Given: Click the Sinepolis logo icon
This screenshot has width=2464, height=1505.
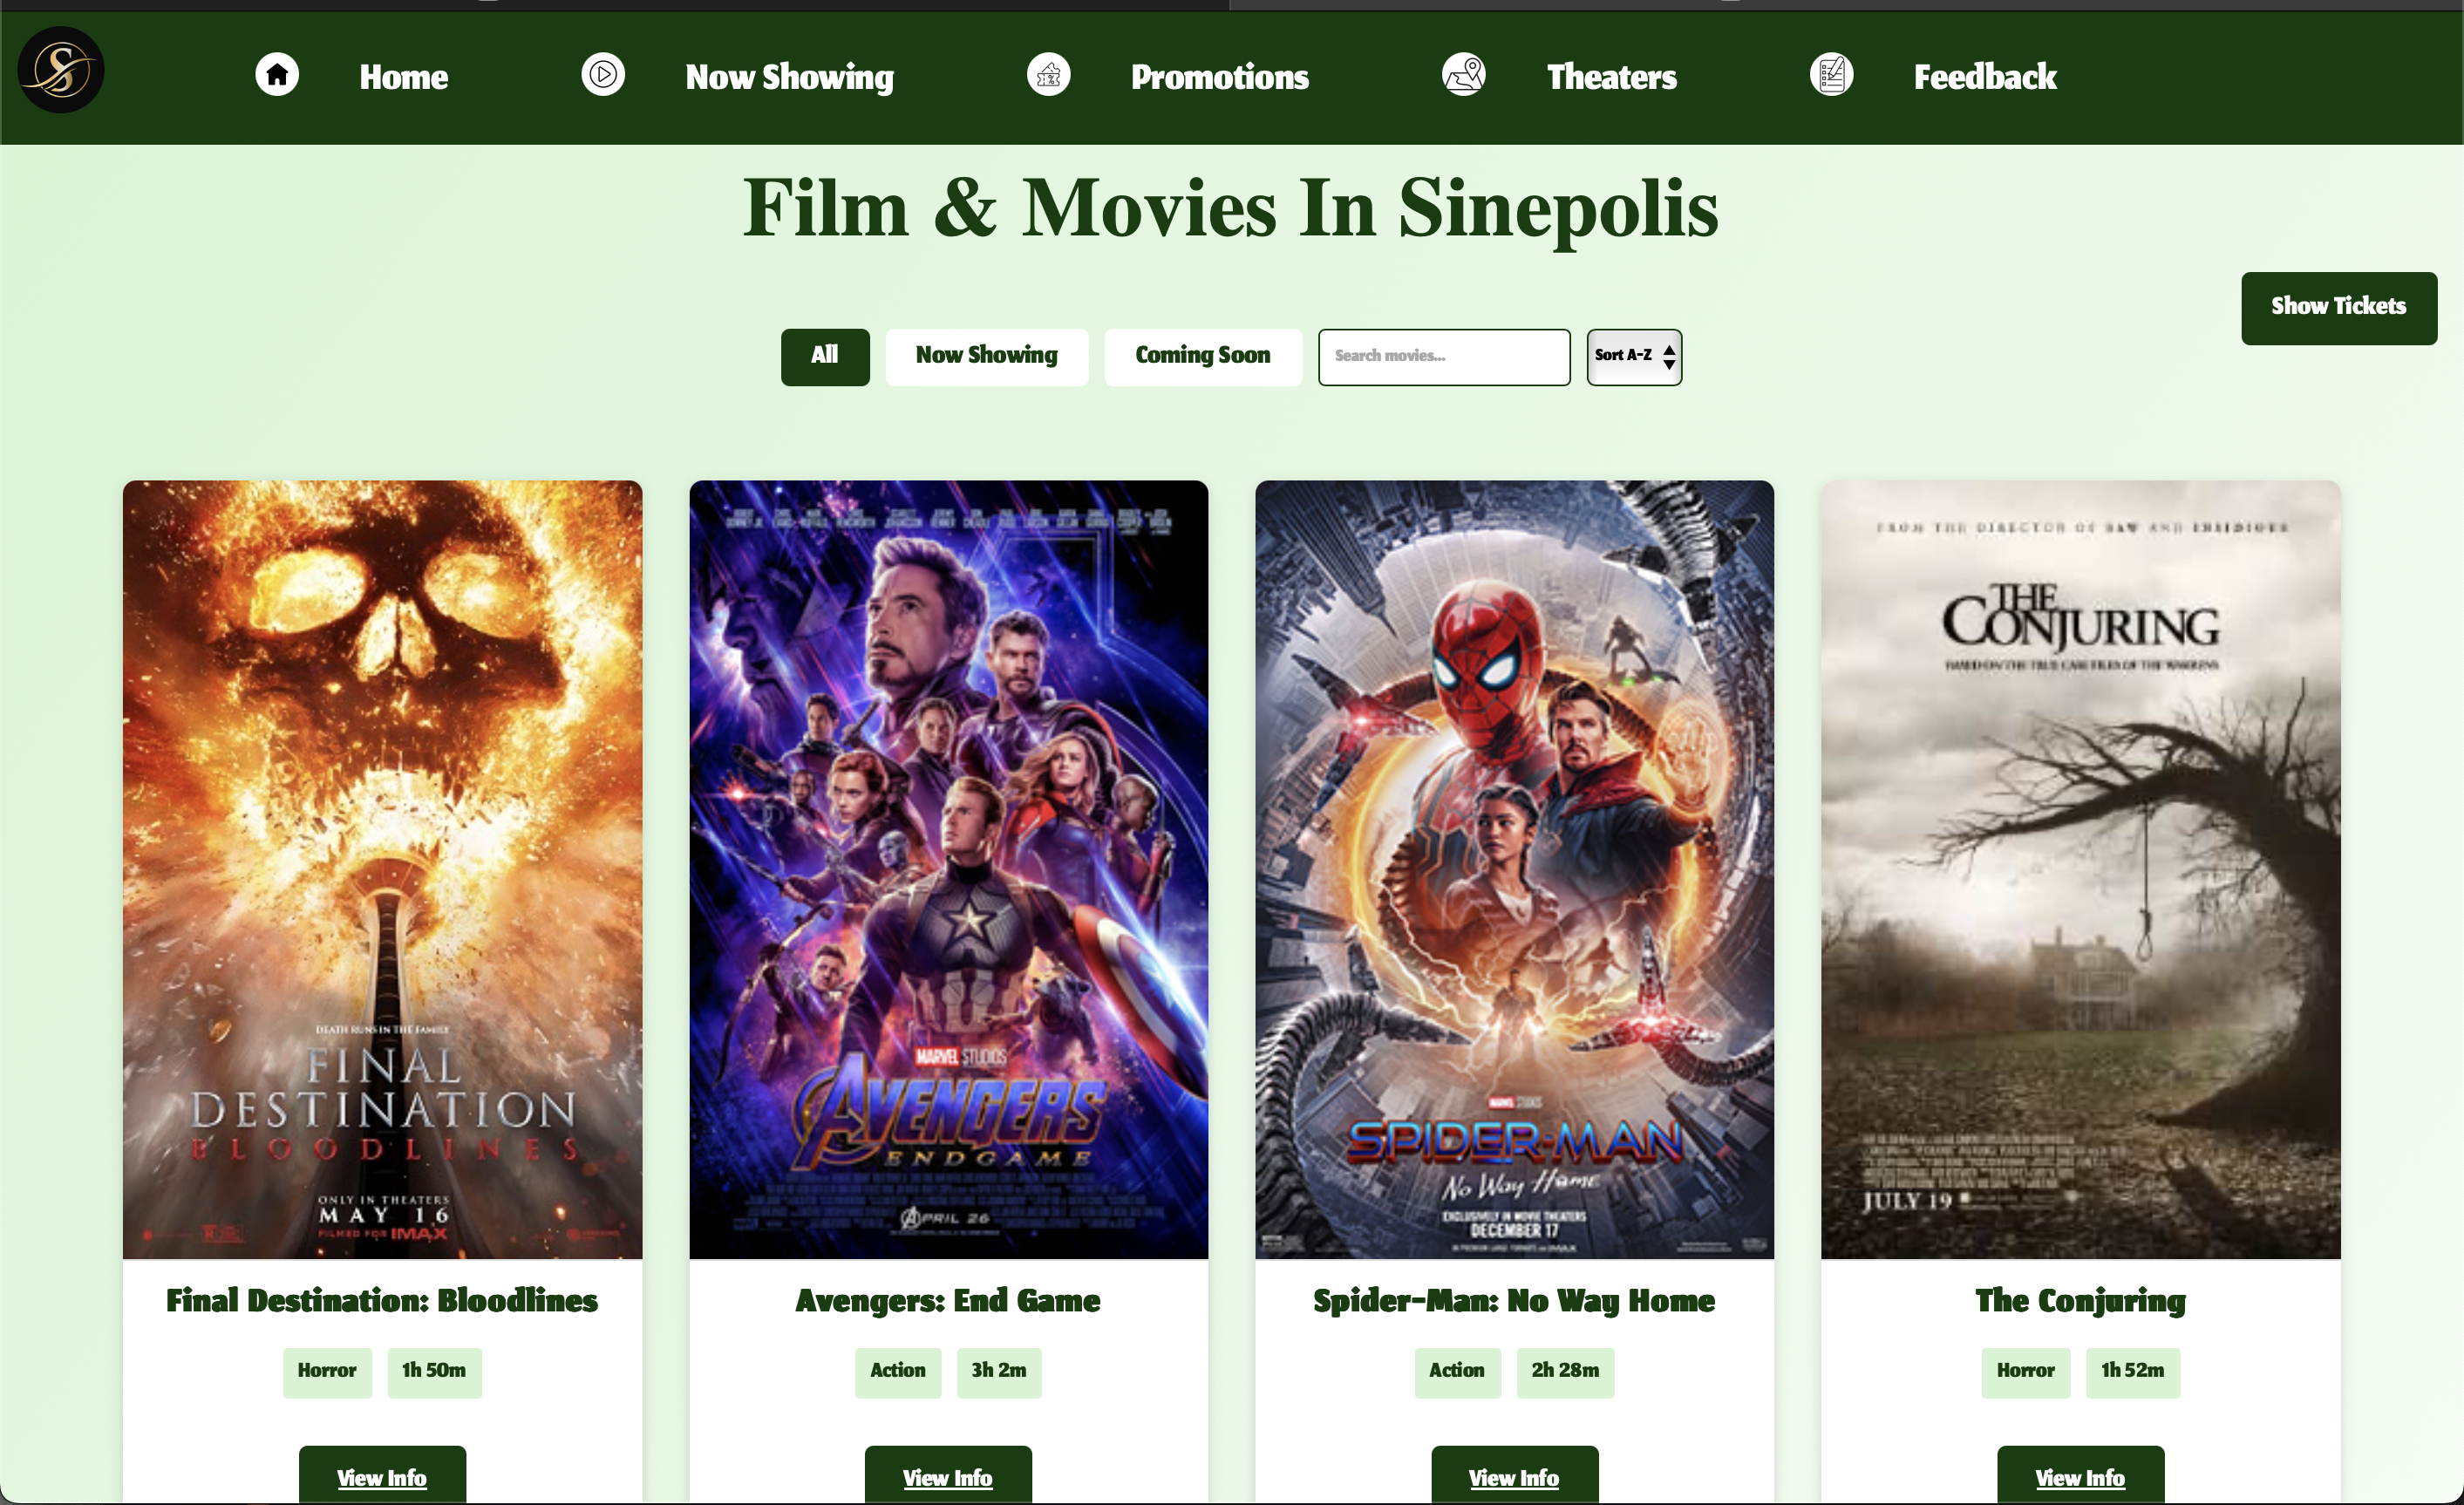Looking at the screenshot, I should click(61, 71).
